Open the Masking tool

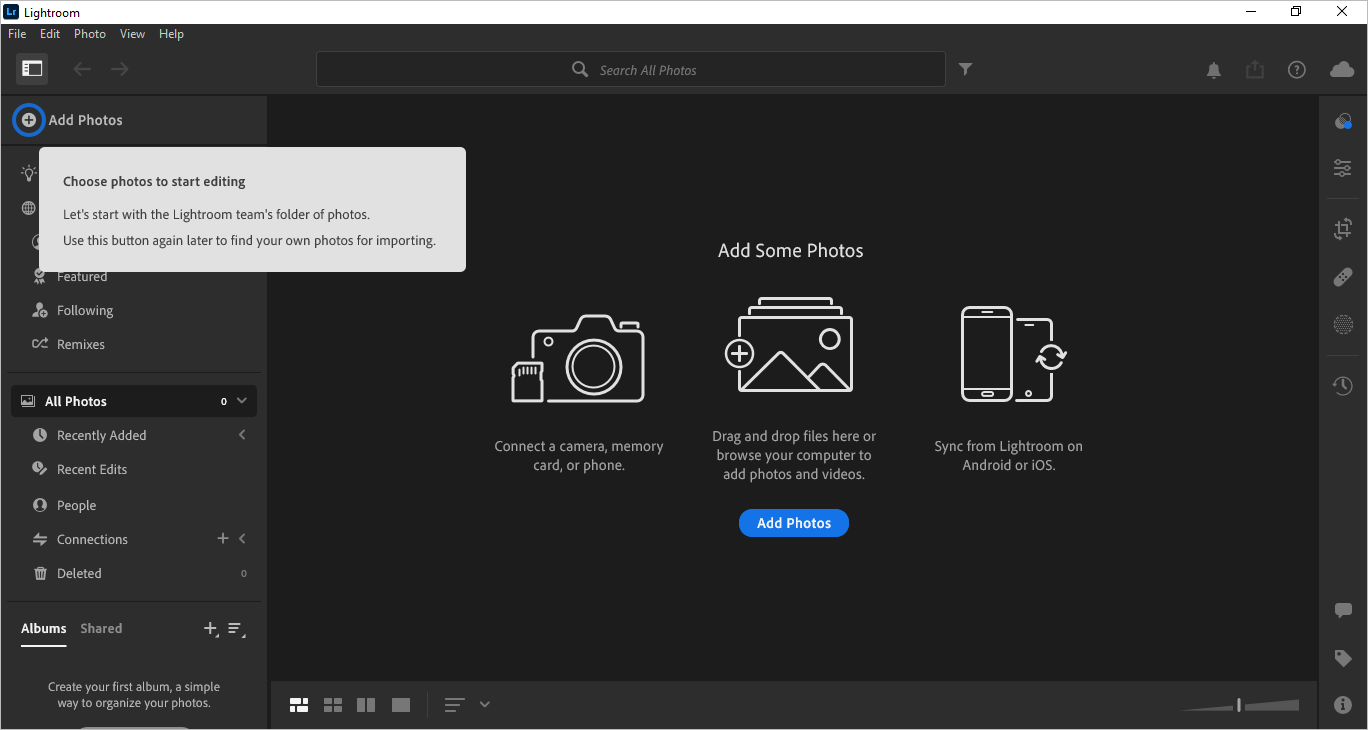(1343, 324)
